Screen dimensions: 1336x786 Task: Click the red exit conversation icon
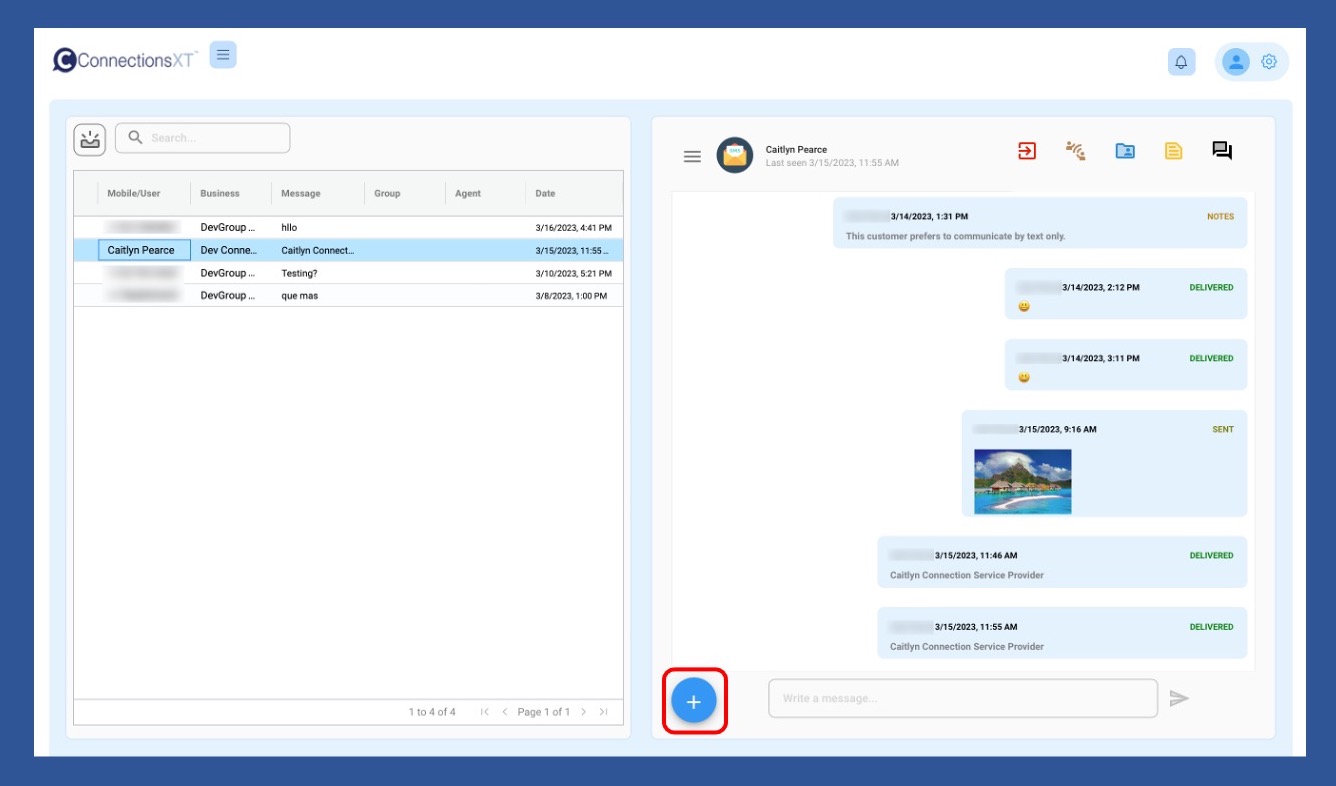[1027, 151]
